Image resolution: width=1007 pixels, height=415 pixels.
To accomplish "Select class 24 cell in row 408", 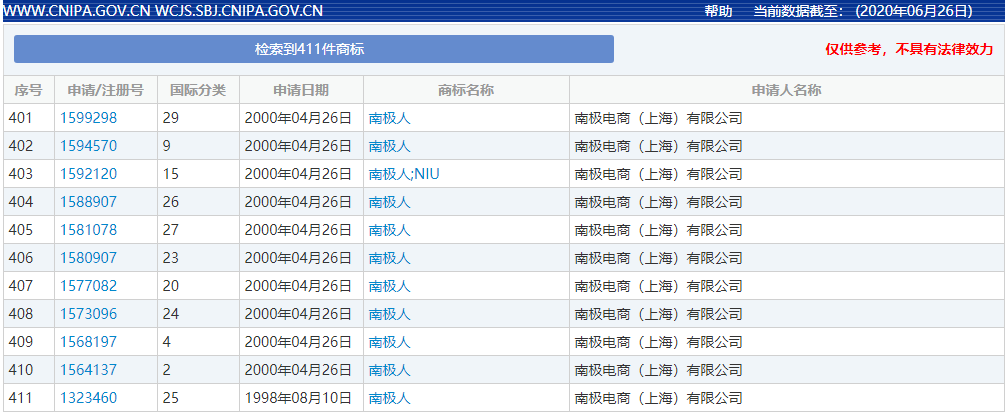I will pyautogui.click(x=198, y=313).
